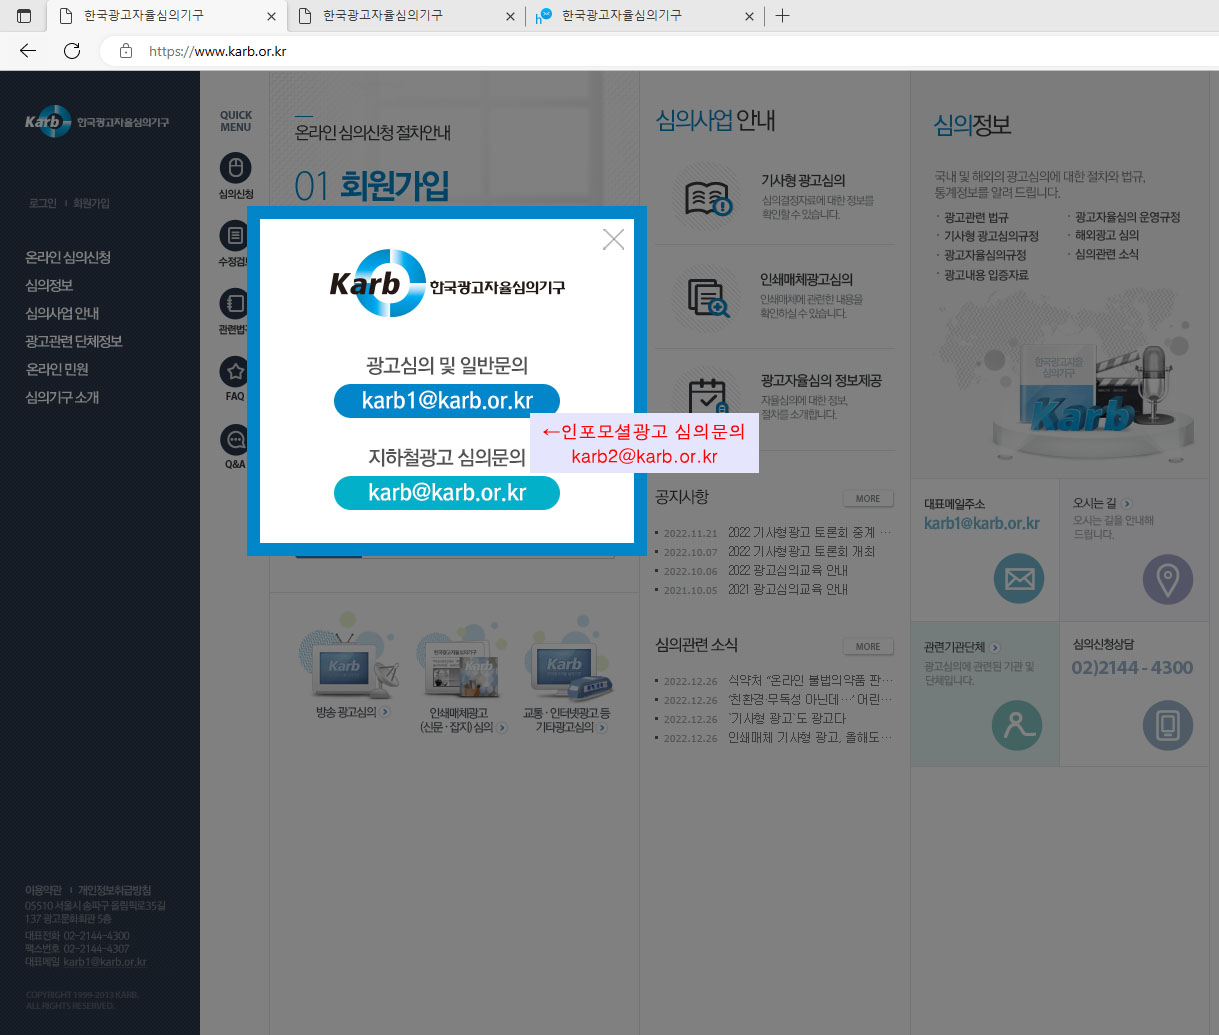Click MORE button beside 공지사항
This screenshot has height=1035, width=1219.
[x=868, y=498]
